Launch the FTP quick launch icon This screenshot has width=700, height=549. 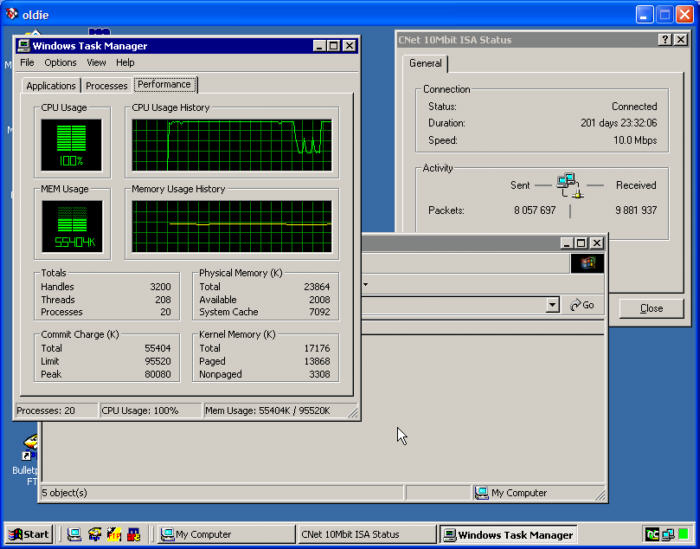click(114, 534)
